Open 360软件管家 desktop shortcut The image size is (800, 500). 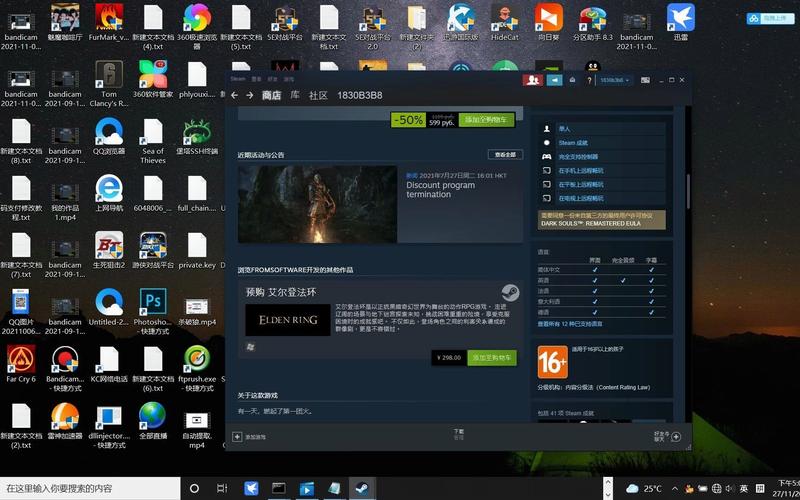[153, 80]
